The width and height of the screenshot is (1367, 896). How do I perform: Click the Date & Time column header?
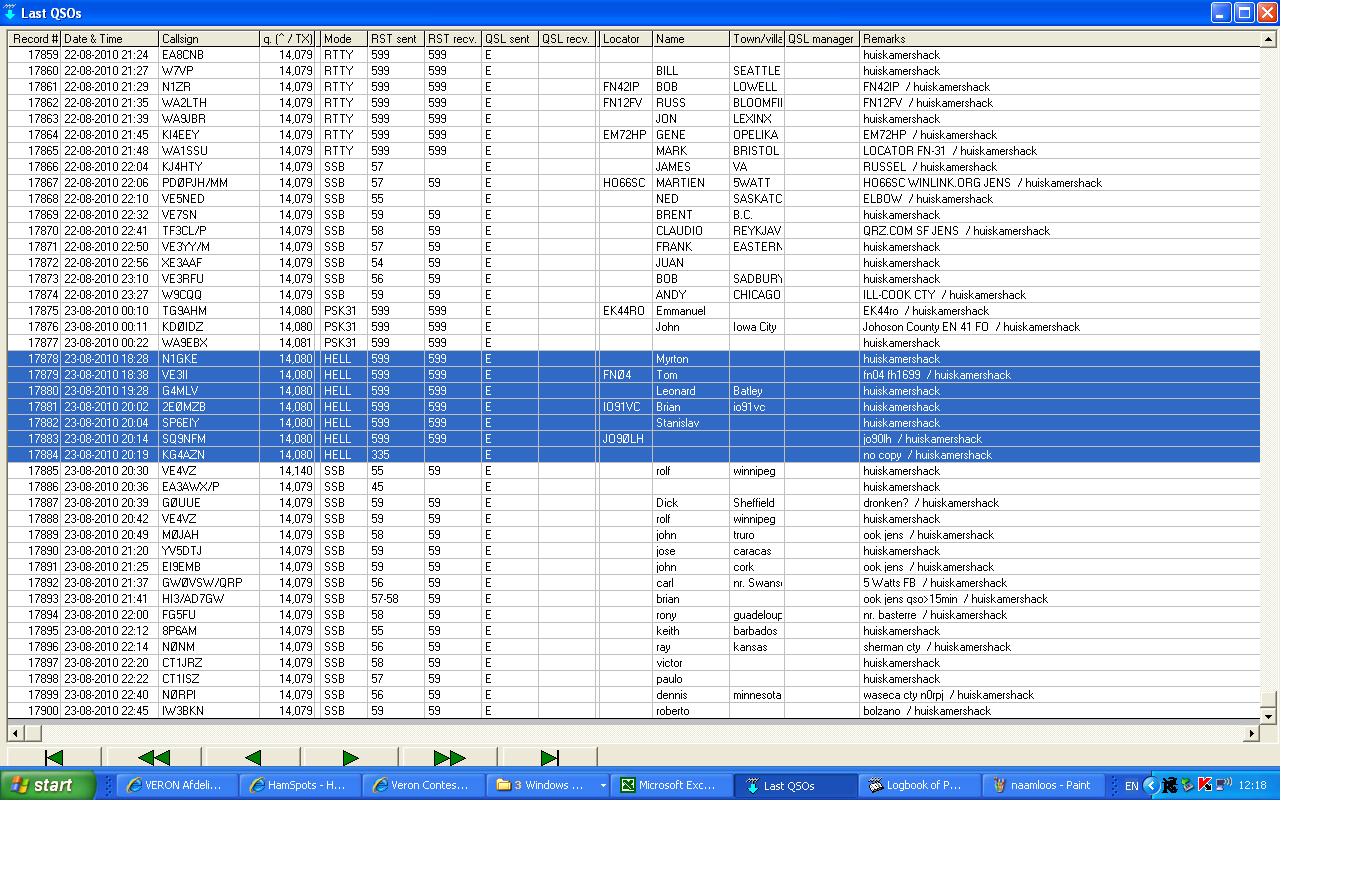[x=109, y=39]
